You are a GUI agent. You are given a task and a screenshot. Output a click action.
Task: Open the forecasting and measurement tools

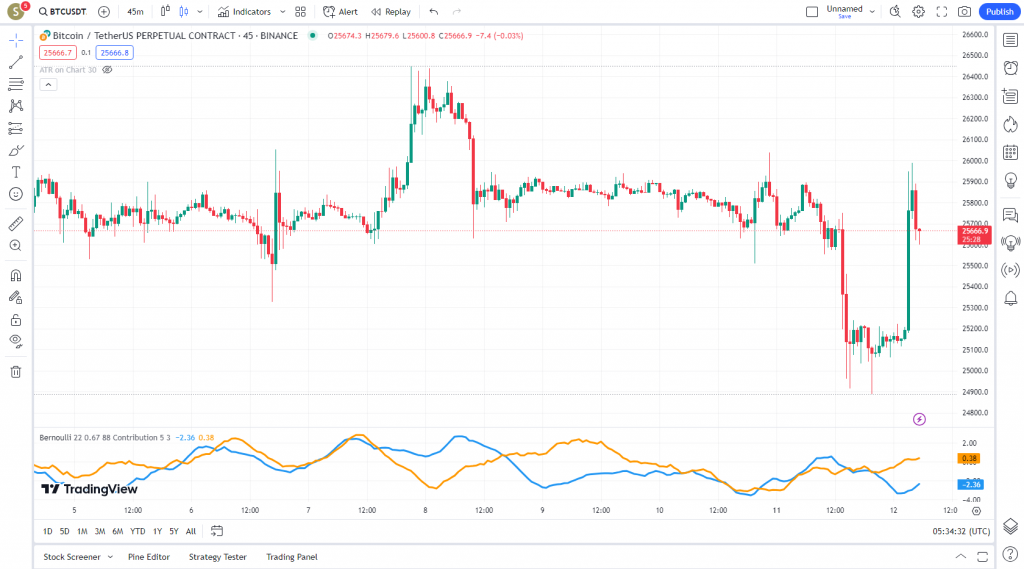coord(16,128)
